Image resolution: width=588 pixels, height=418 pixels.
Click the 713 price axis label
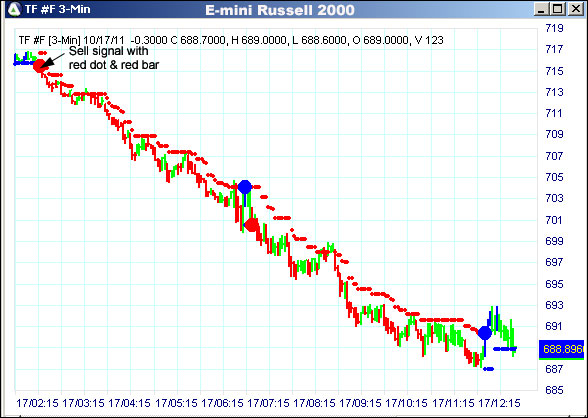554,92
